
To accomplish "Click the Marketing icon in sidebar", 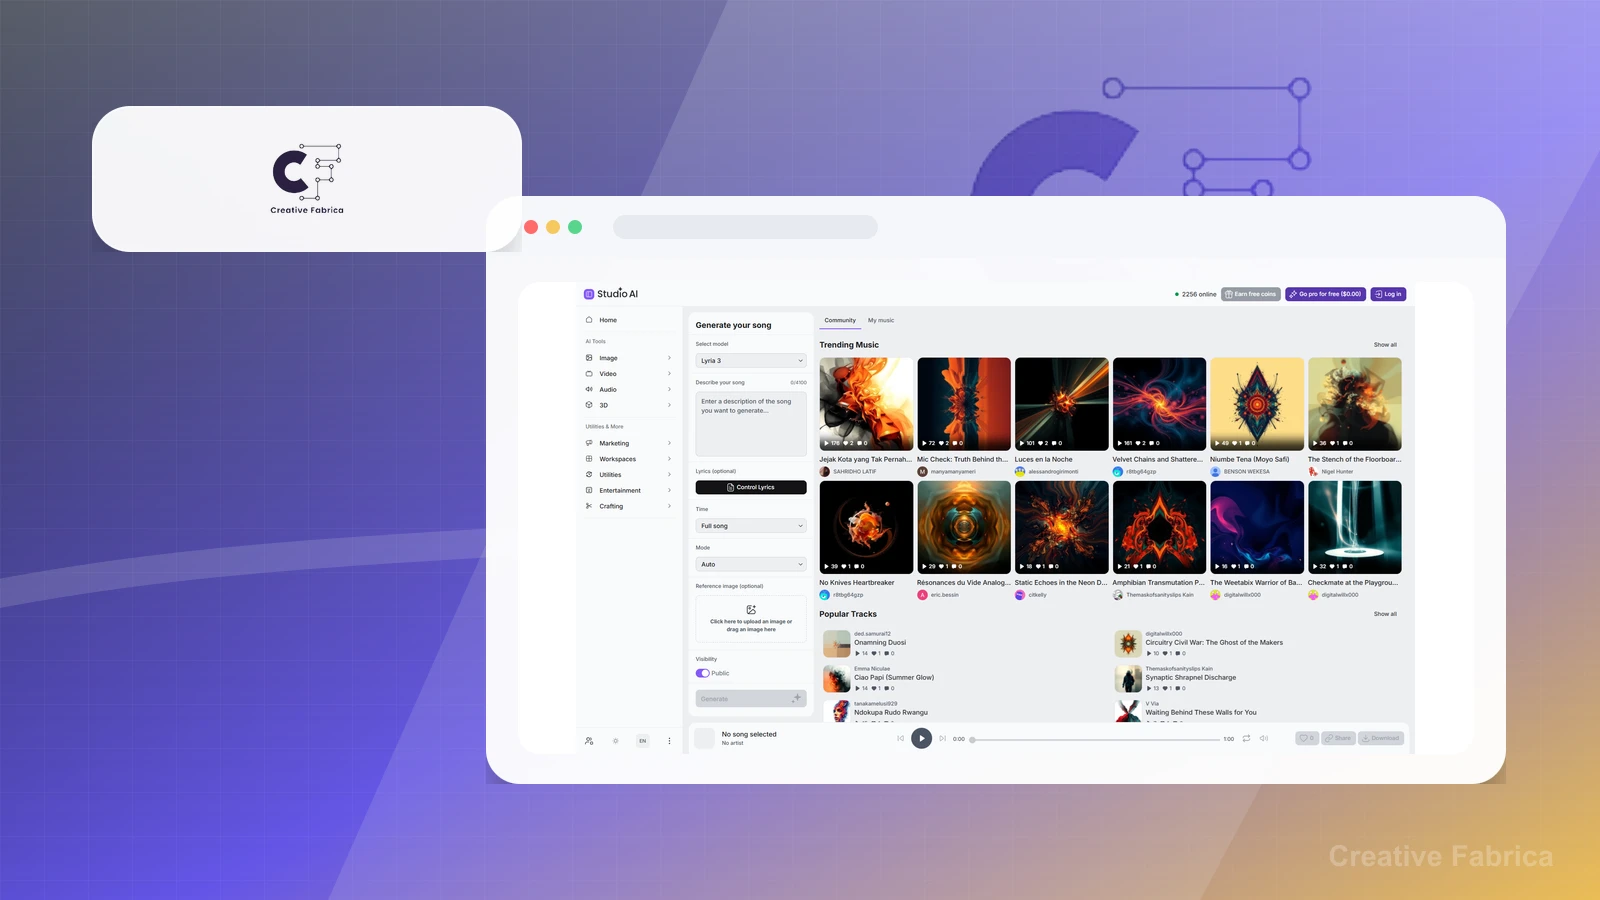I will [589, 443].
